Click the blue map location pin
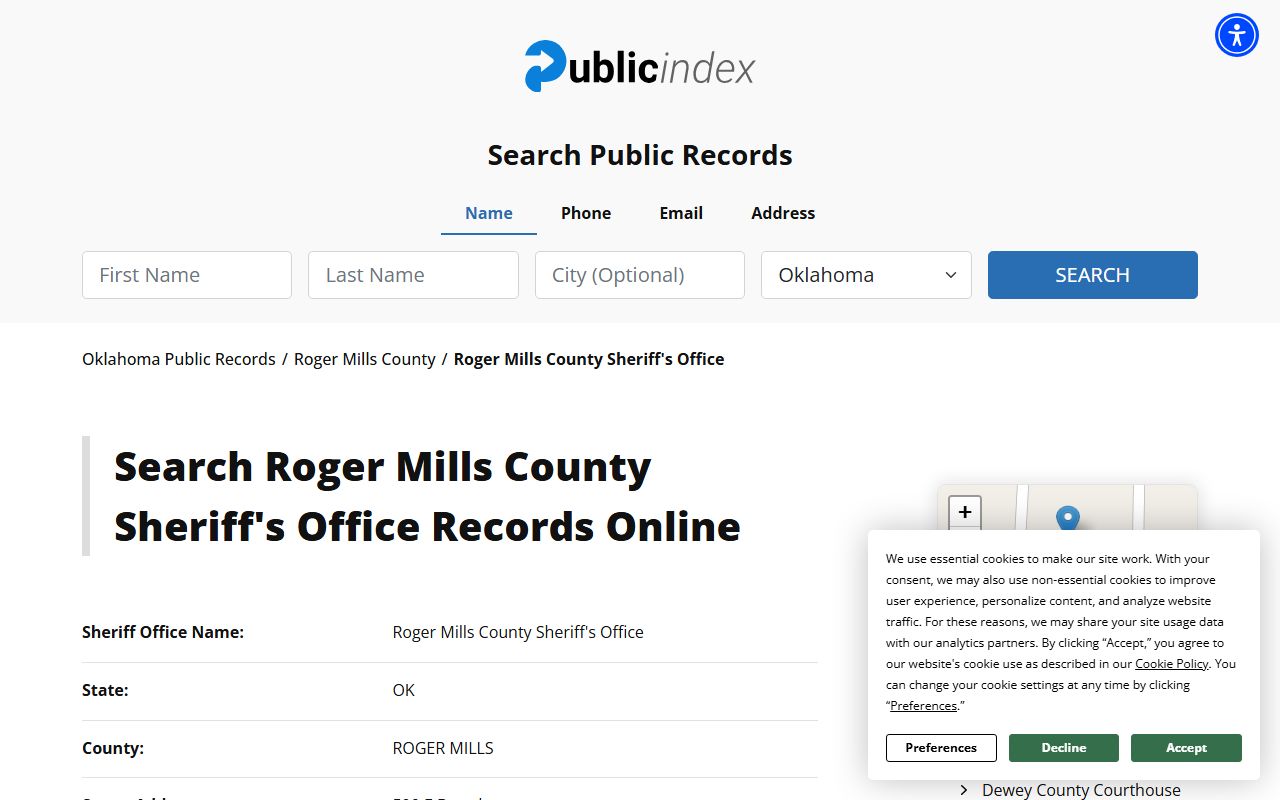The height and width of the screenshot is (800, 1280). coord(1068,519)
